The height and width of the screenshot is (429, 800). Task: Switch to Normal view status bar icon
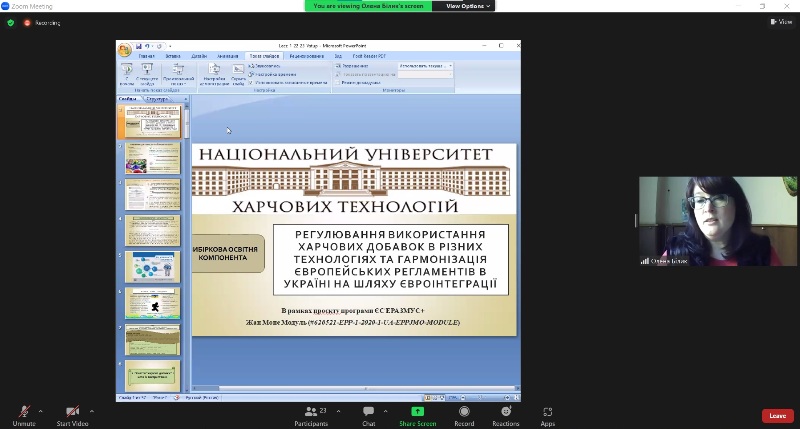coord(428,398)
